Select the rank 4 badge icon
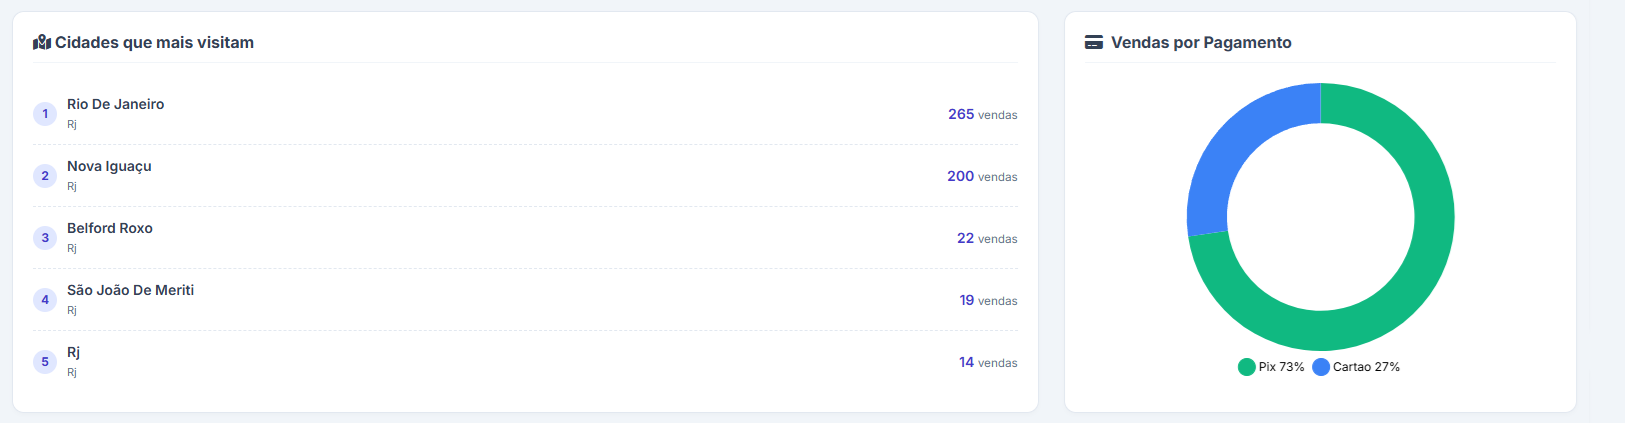1625x423 pixels. click(x=45, y=300)
